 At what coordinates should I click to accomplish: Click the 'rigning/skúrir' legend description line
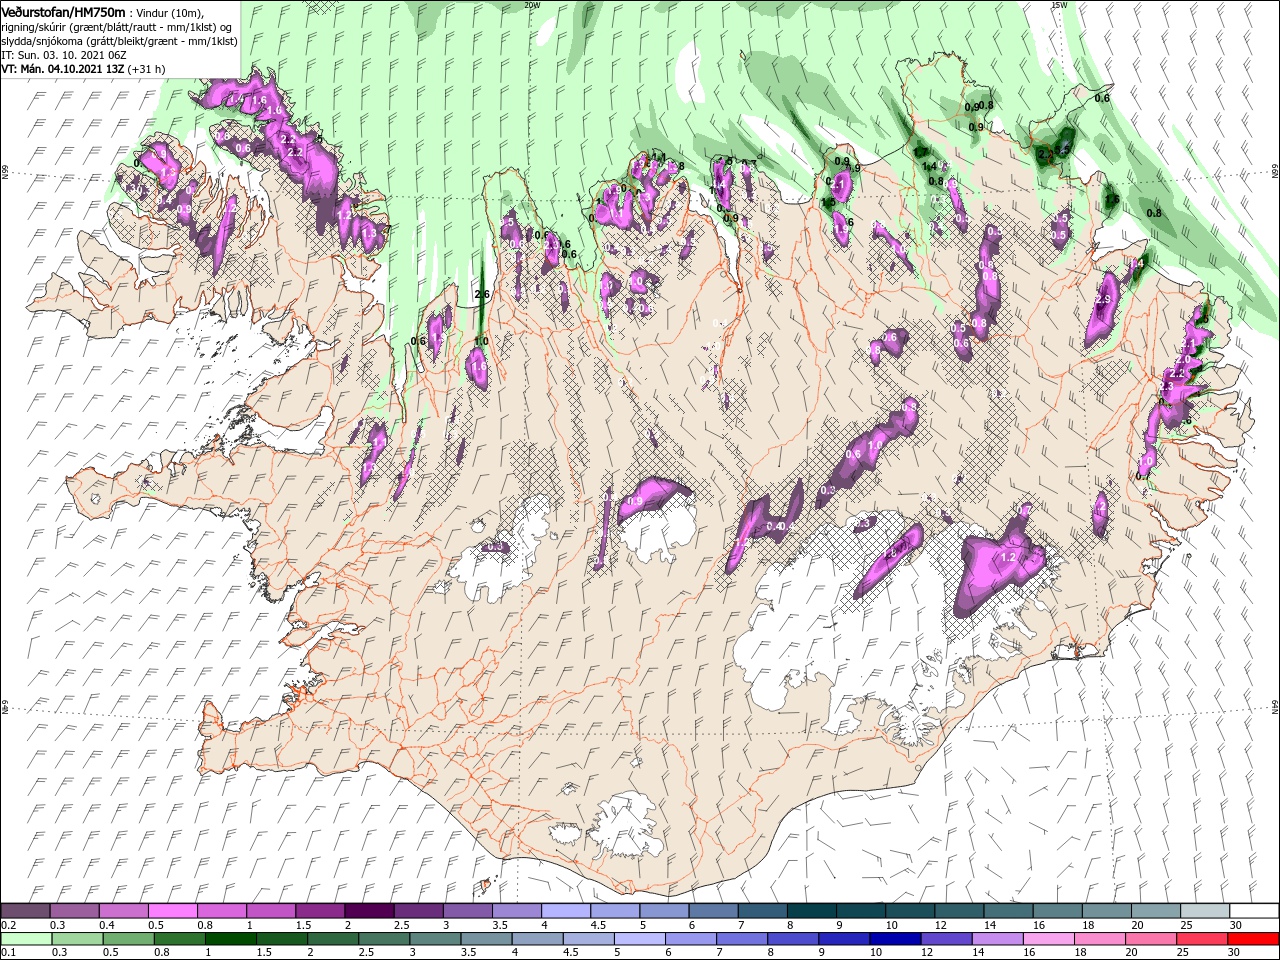115,27
